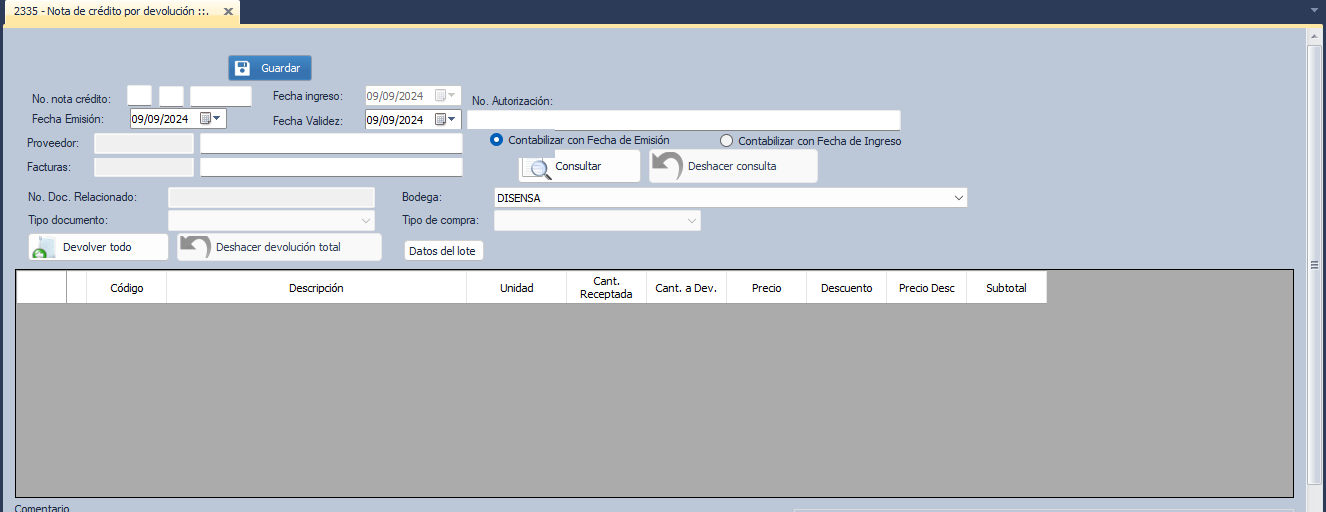
Task: Click the Deshacer consulta undo arrow icon
Action: [667, 166]
